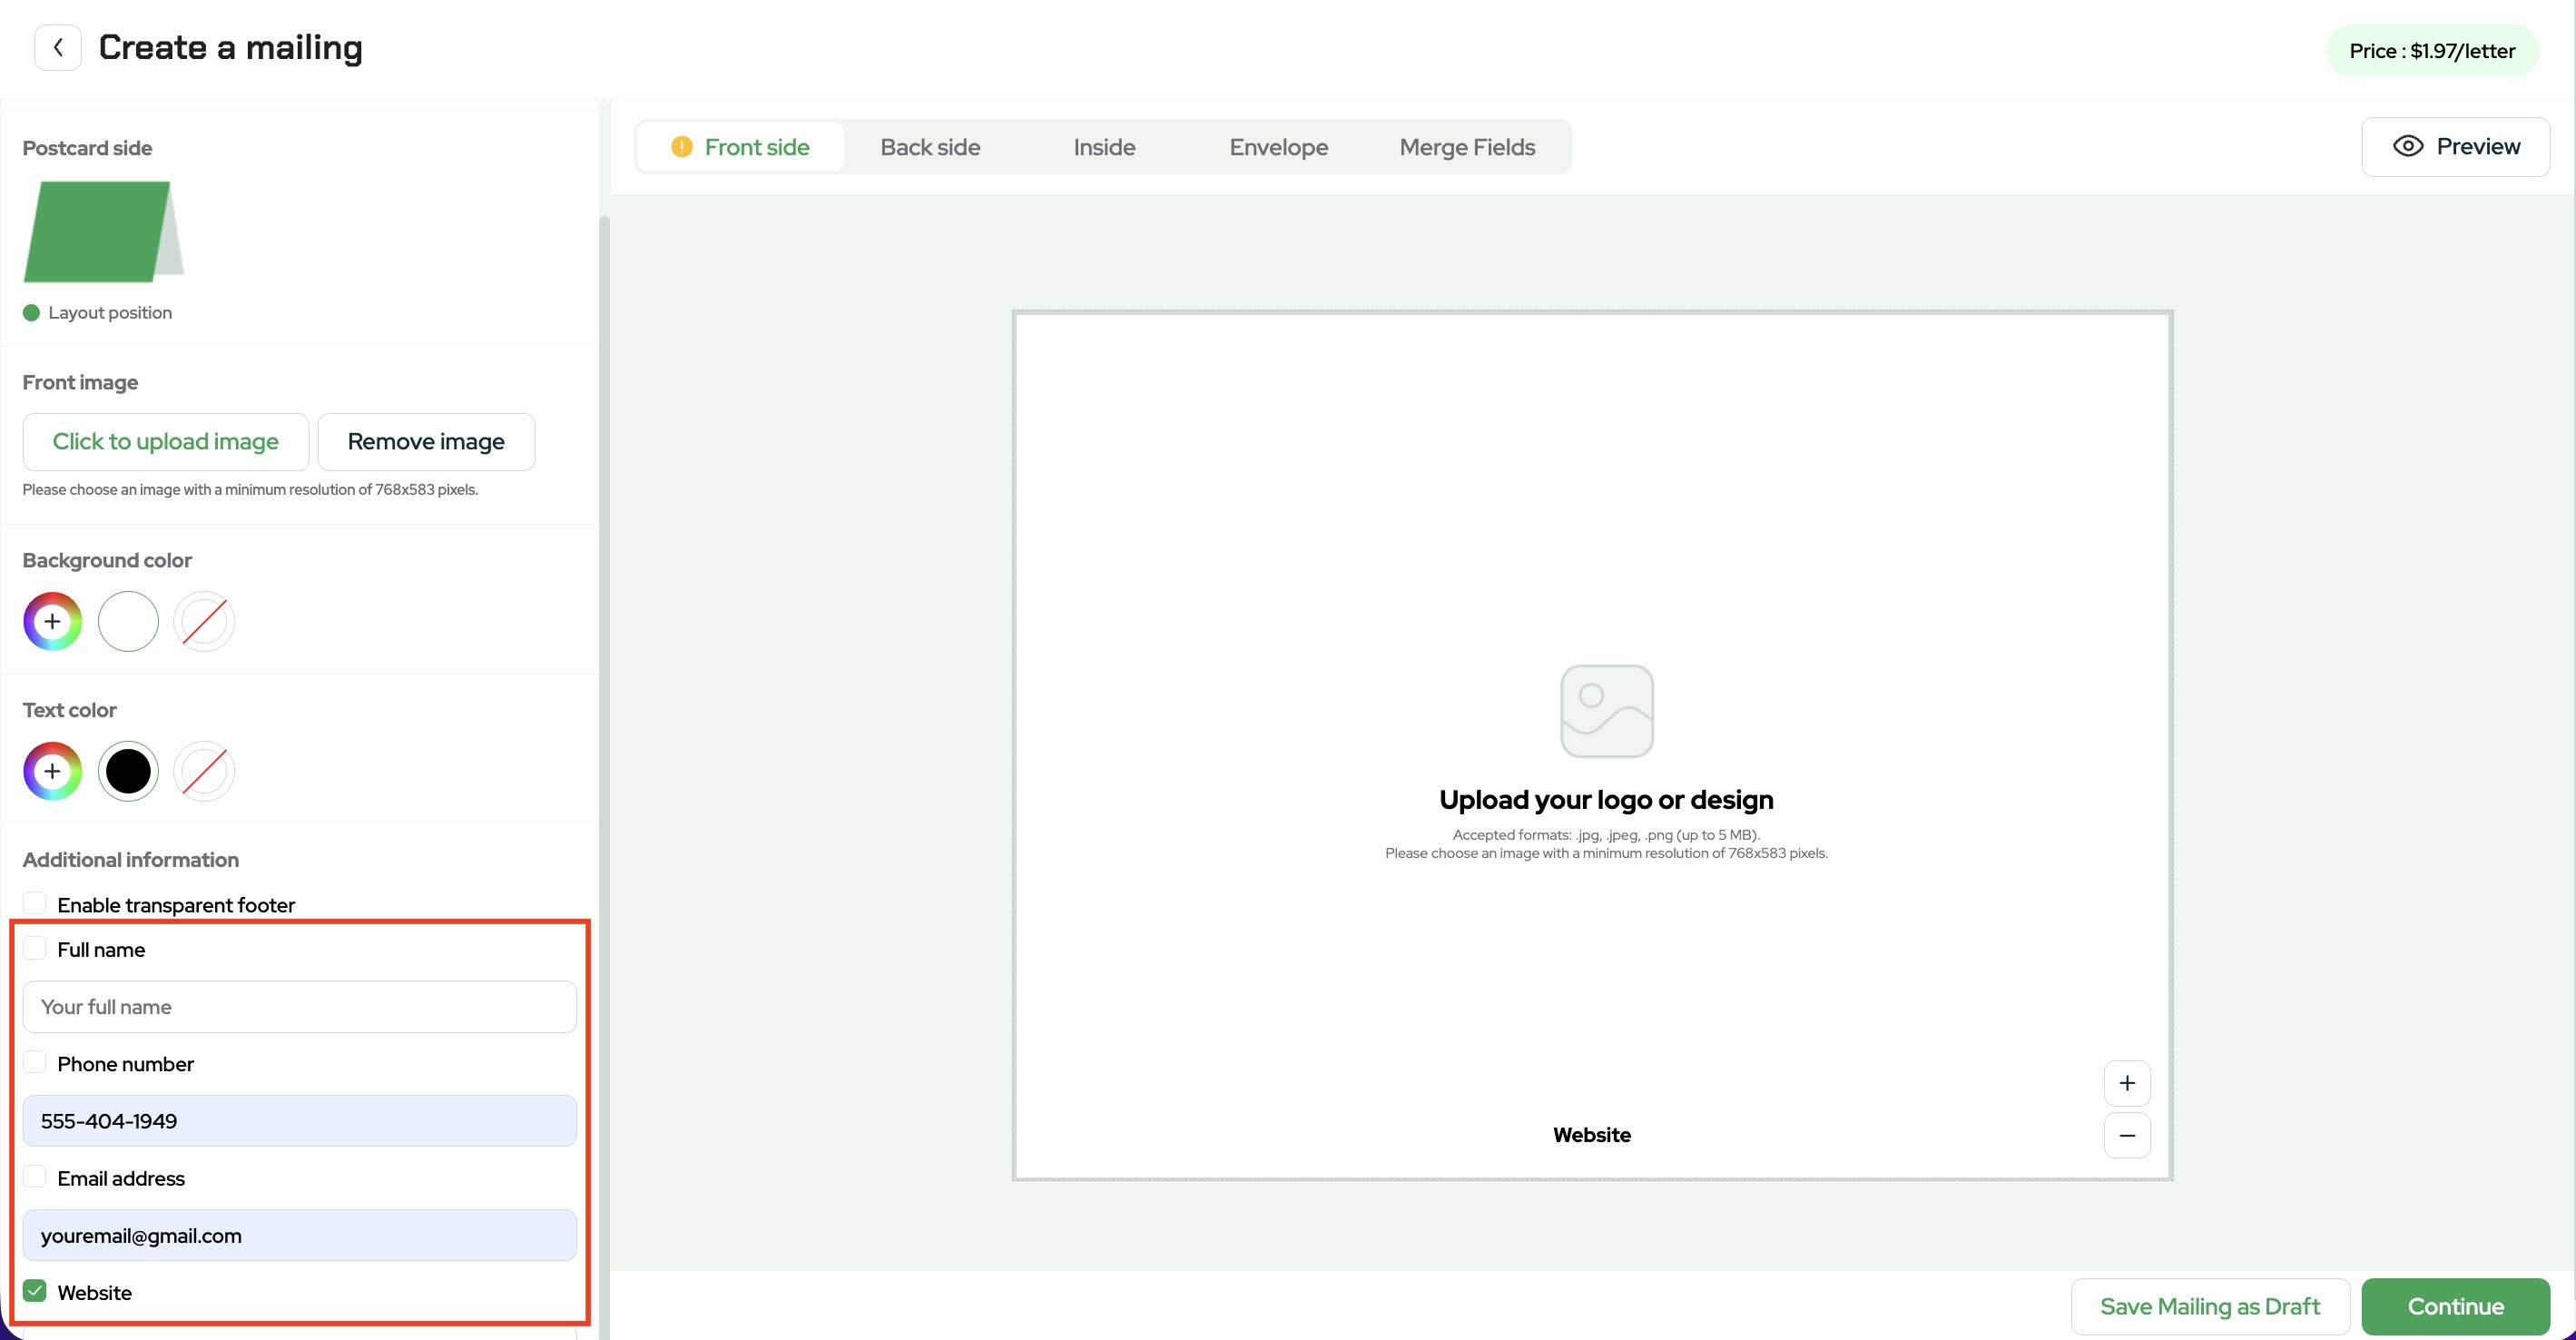
Task: Check the Full name checkbox
Action: coord(35,948)
